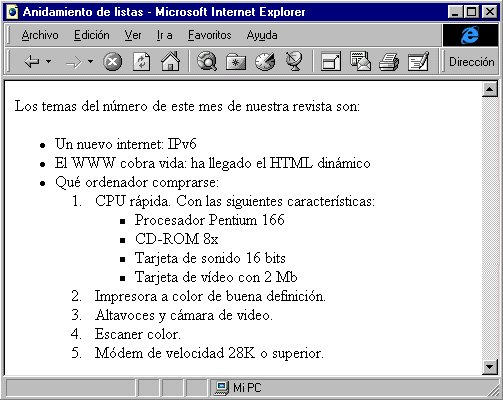Print the page with the printer icon
Viewport: 503px width, 400px height.
389,62
